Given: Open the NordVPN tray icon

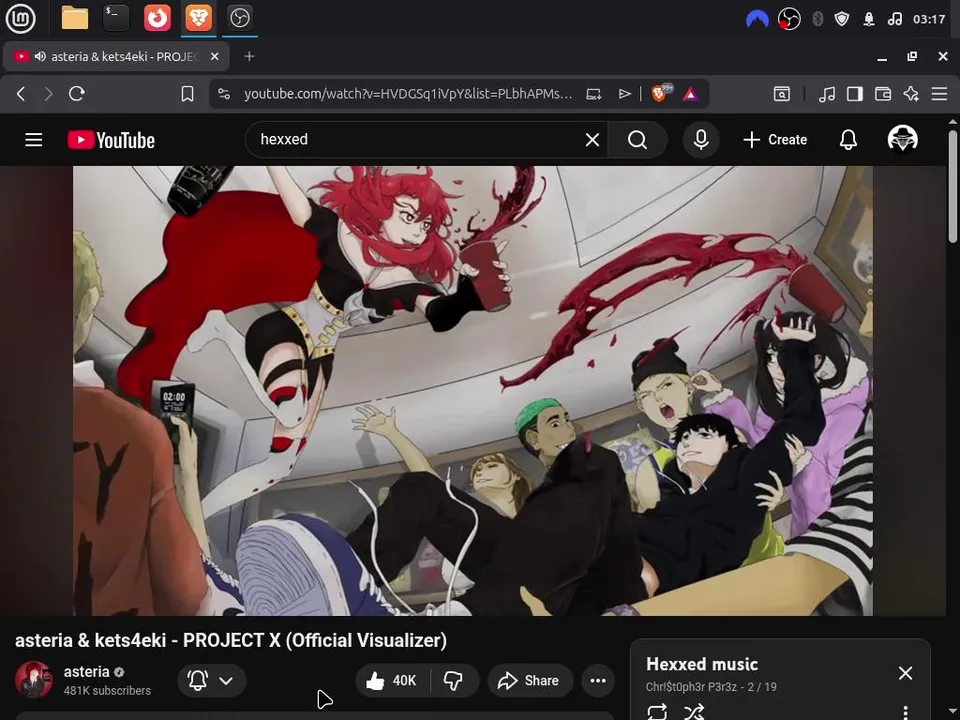Looking at the screenshot, I should [x=757, y=19].
